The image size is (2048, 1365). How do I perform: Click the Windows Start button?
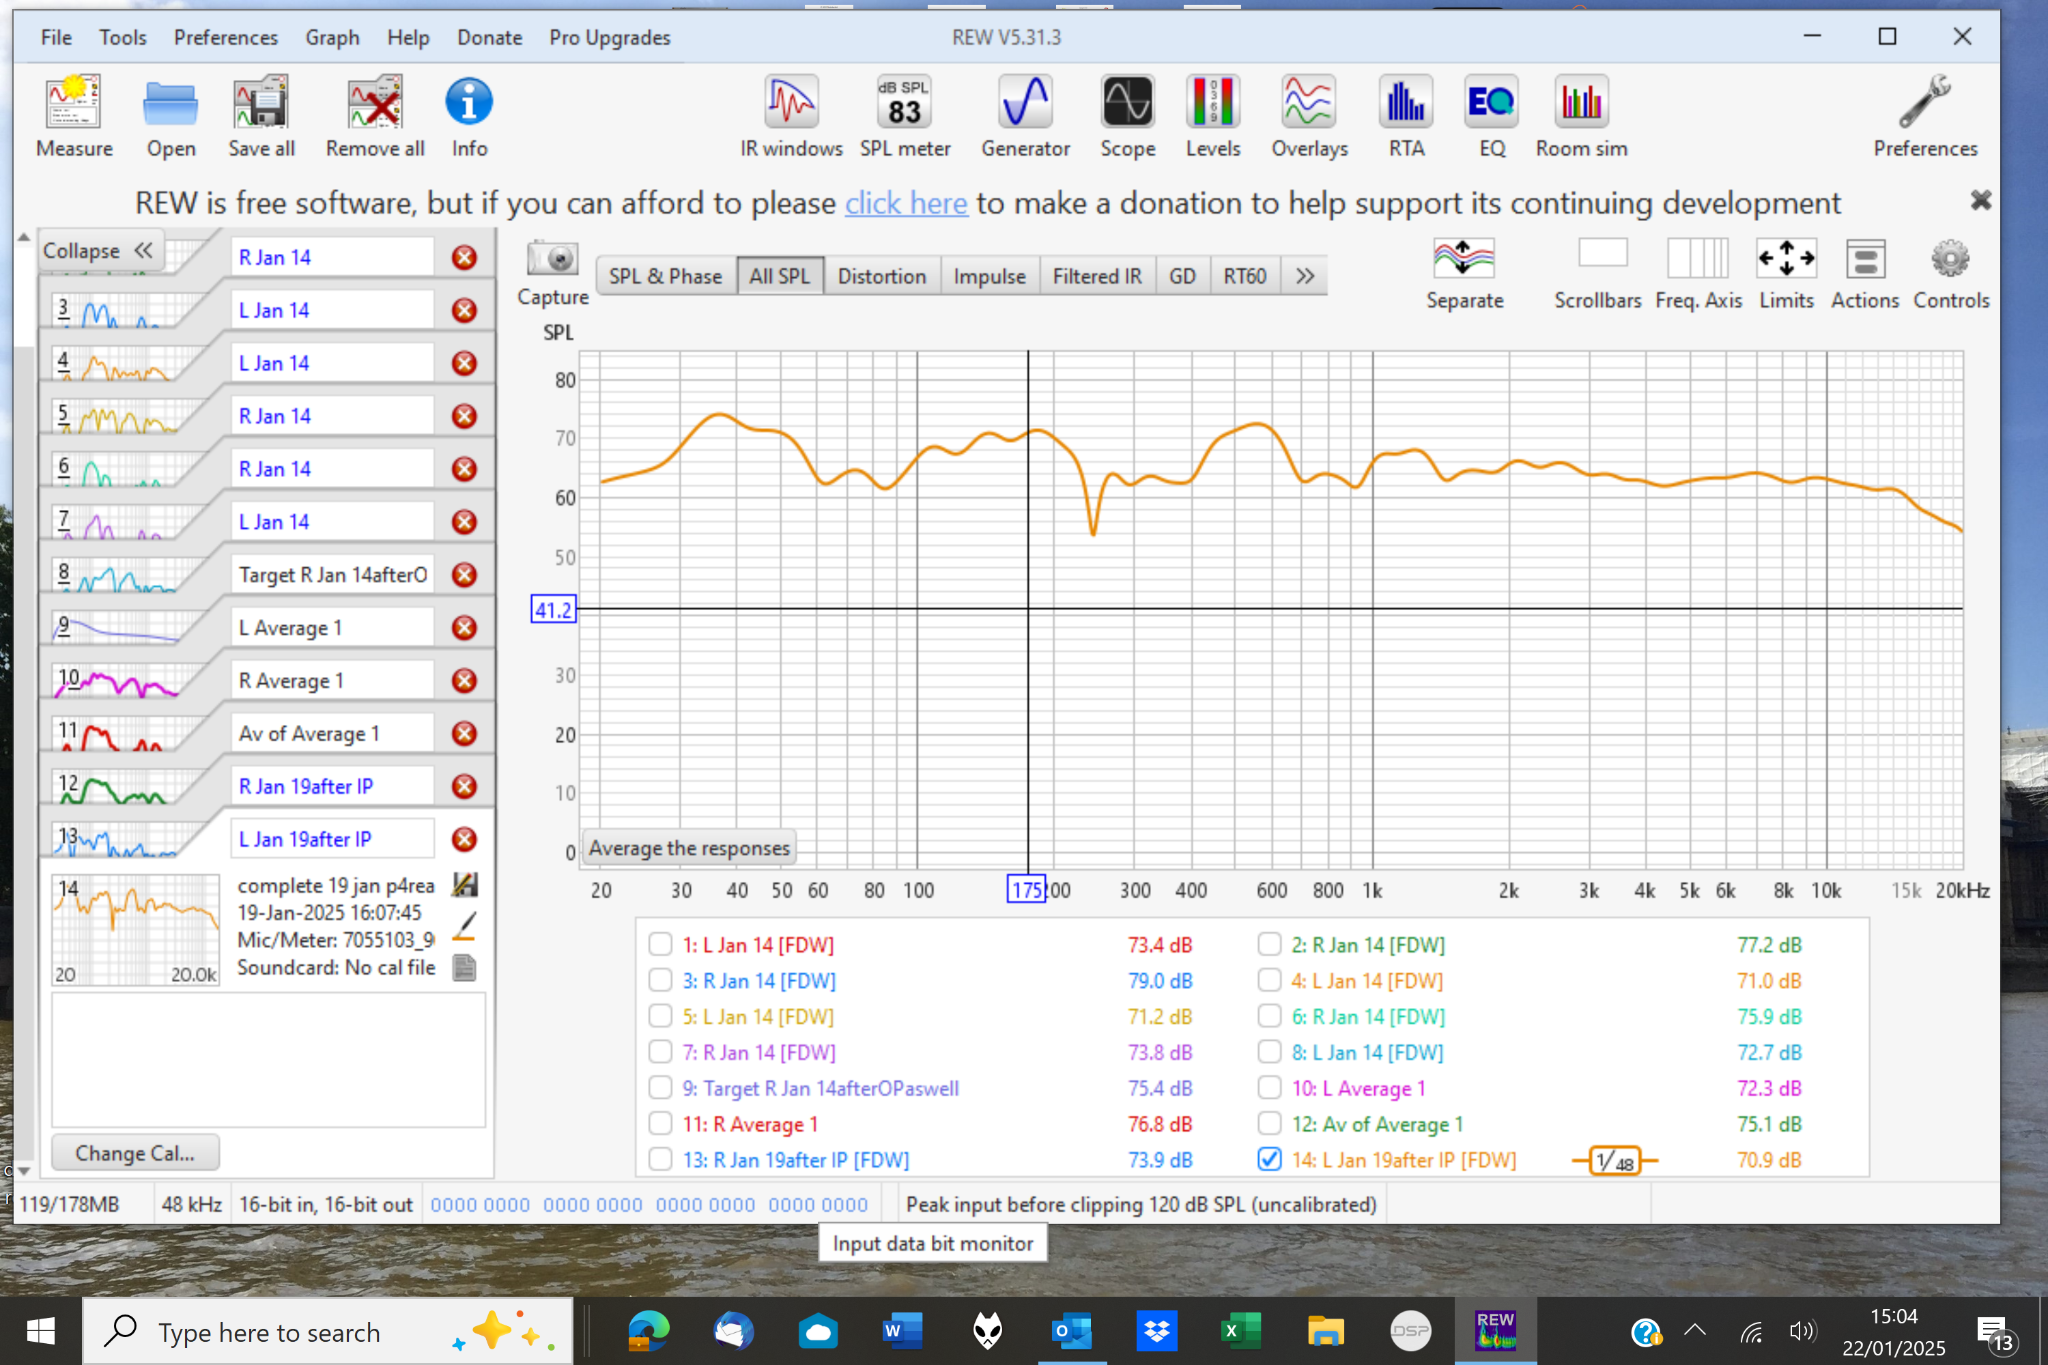pyautogui.click(x=40, y=1331)
